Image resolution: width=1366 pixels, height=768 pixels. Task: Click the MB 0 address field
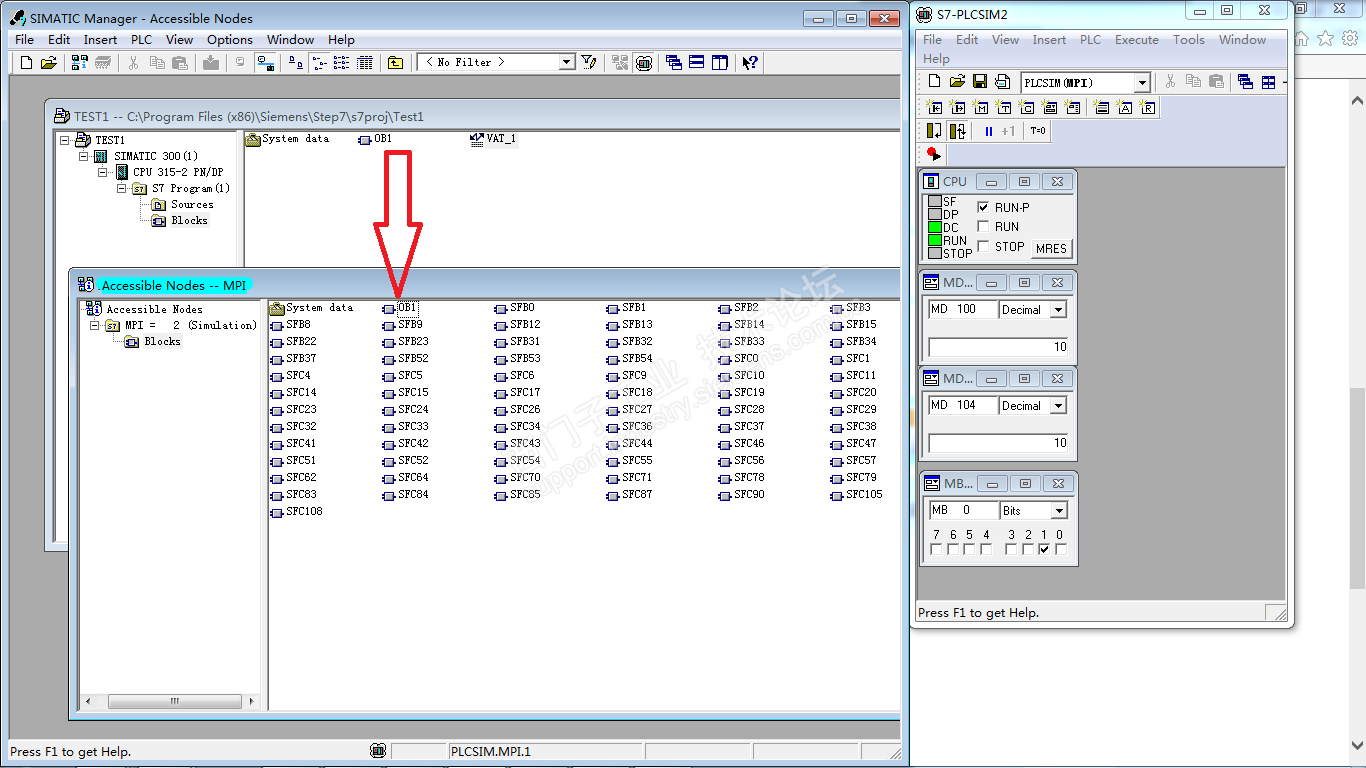[963, 511]
